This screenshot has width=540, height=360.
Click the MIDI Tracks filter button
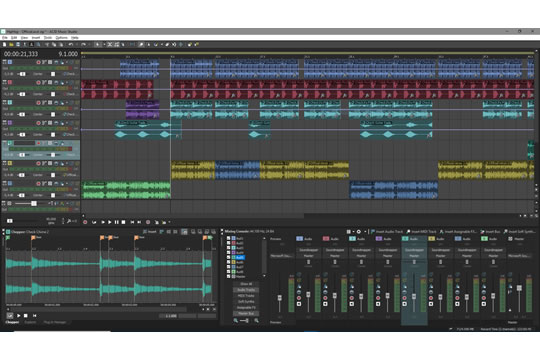(246, 296)
